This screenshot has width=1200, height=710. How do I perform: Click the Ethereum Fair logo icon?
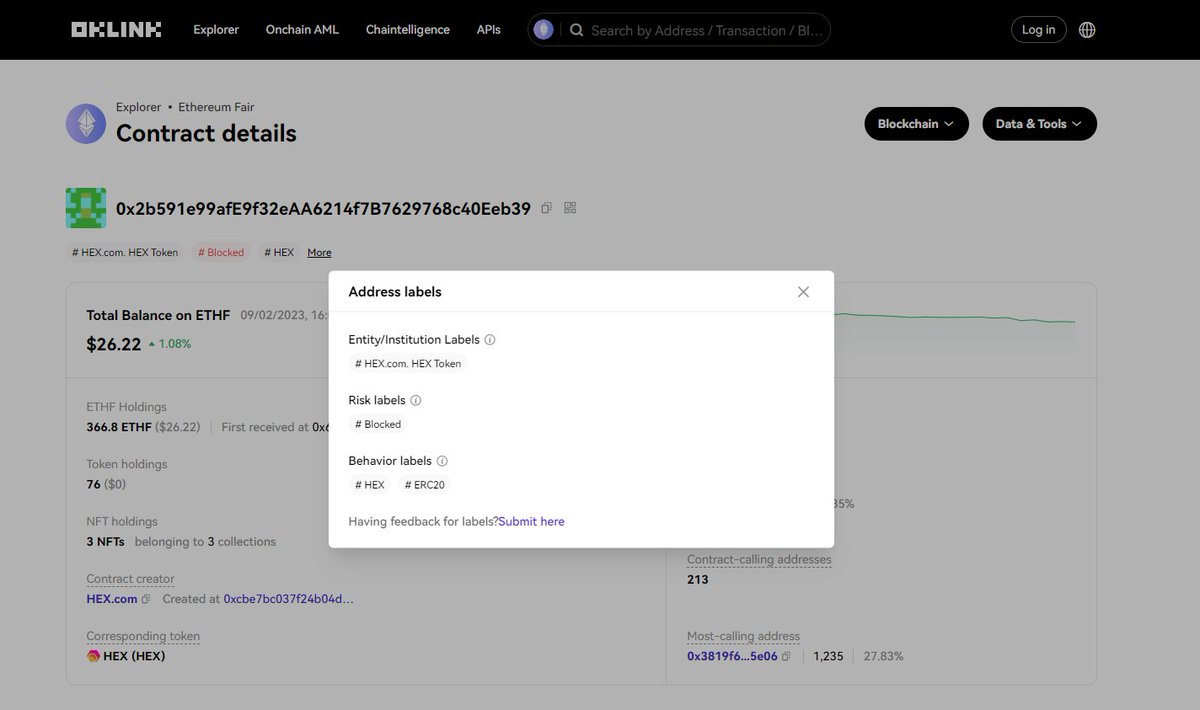pos(86,124)
